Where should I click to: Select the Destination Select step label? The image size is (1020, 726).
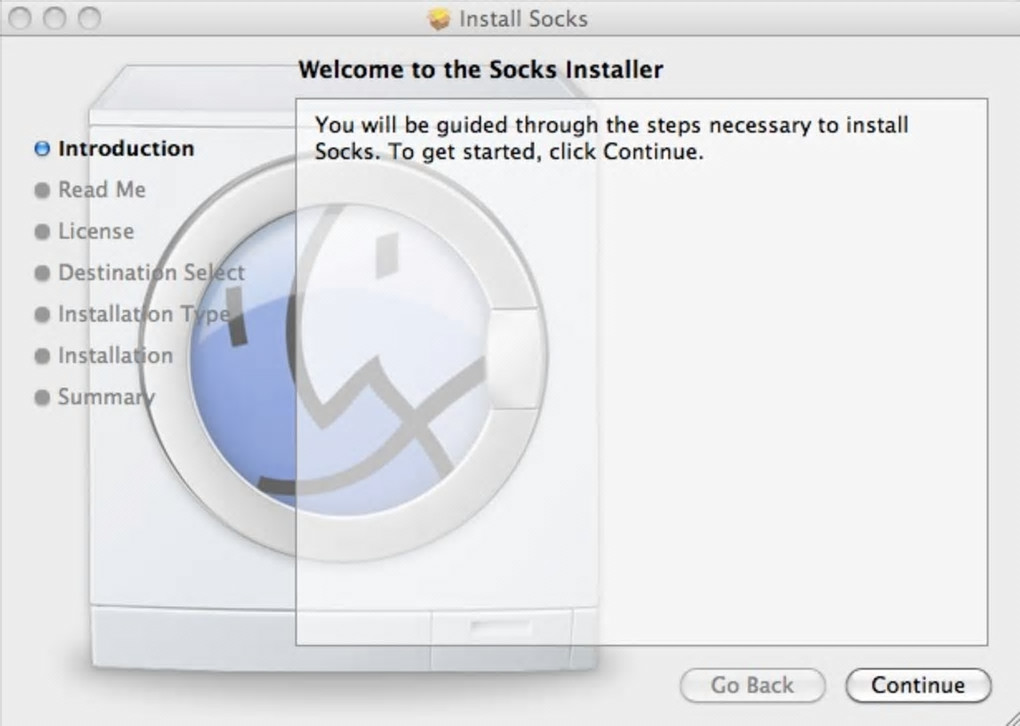tap(151, 273)
